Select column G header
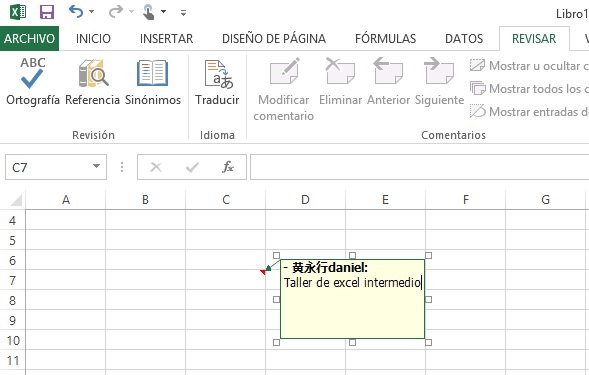The image size is (589, 375). [x=545, y=200]
